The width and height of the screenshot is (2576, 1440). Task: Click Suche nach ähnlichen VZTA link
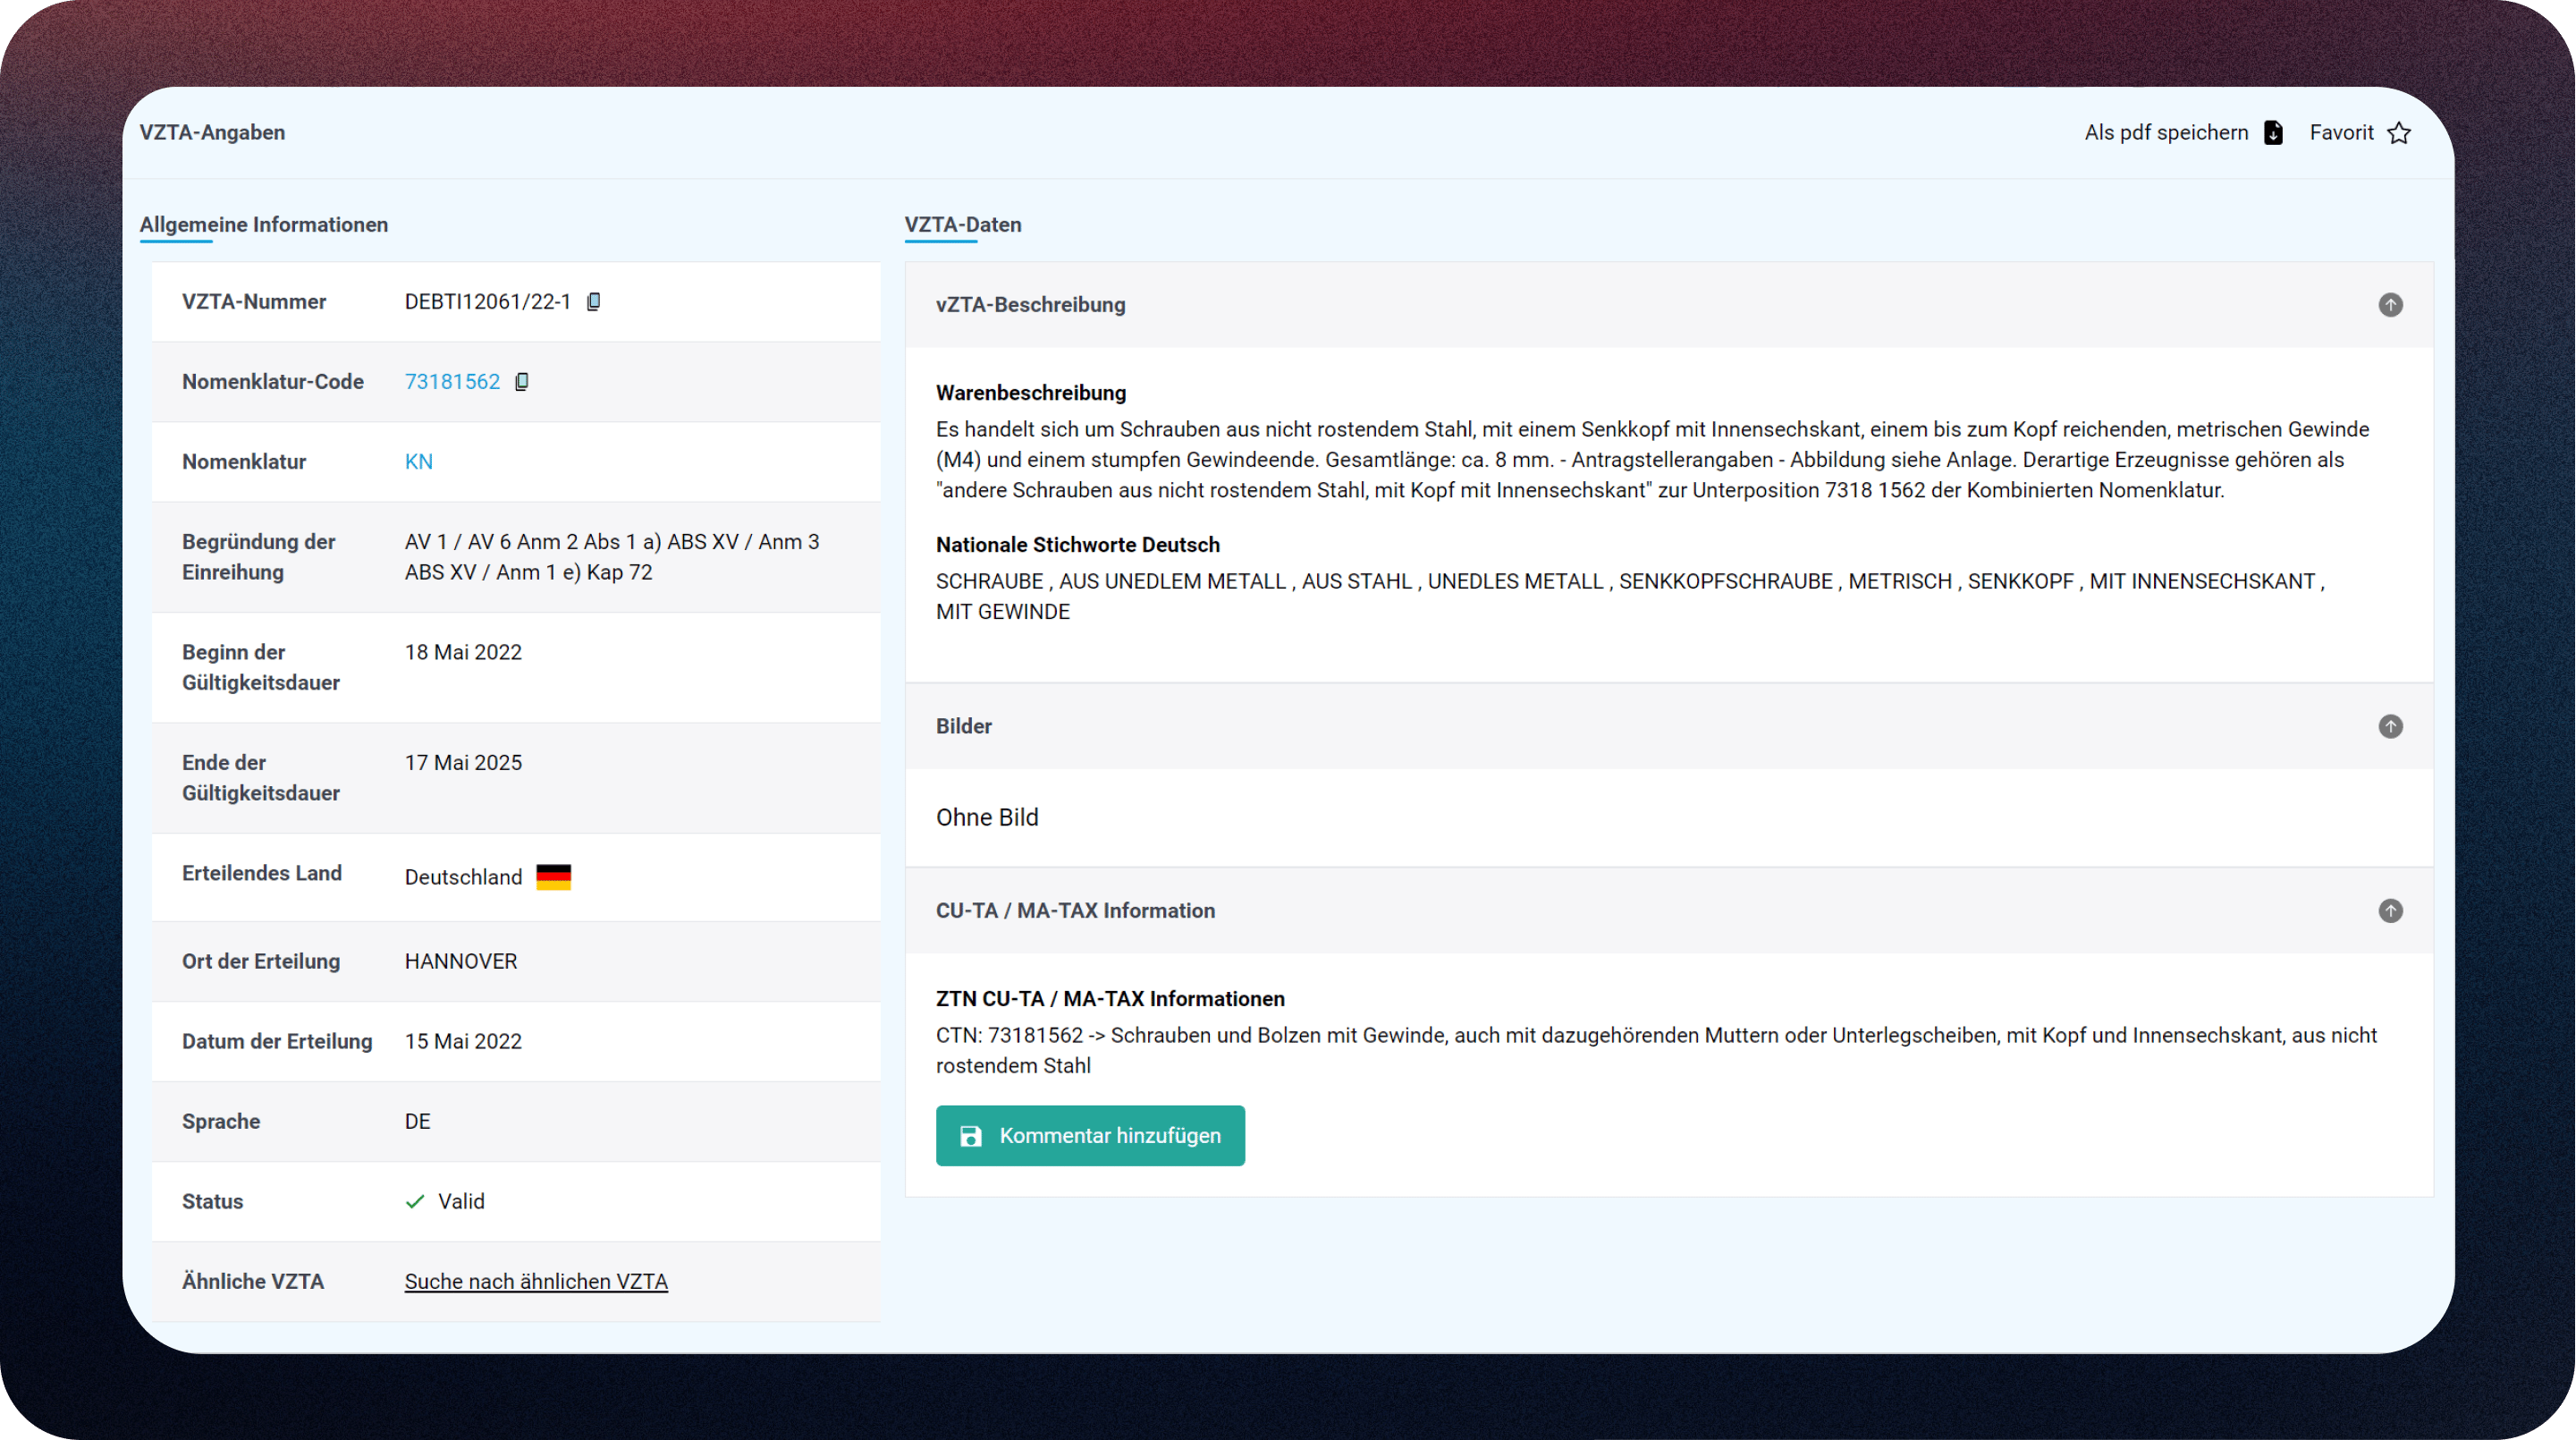tap(536, 1281)
